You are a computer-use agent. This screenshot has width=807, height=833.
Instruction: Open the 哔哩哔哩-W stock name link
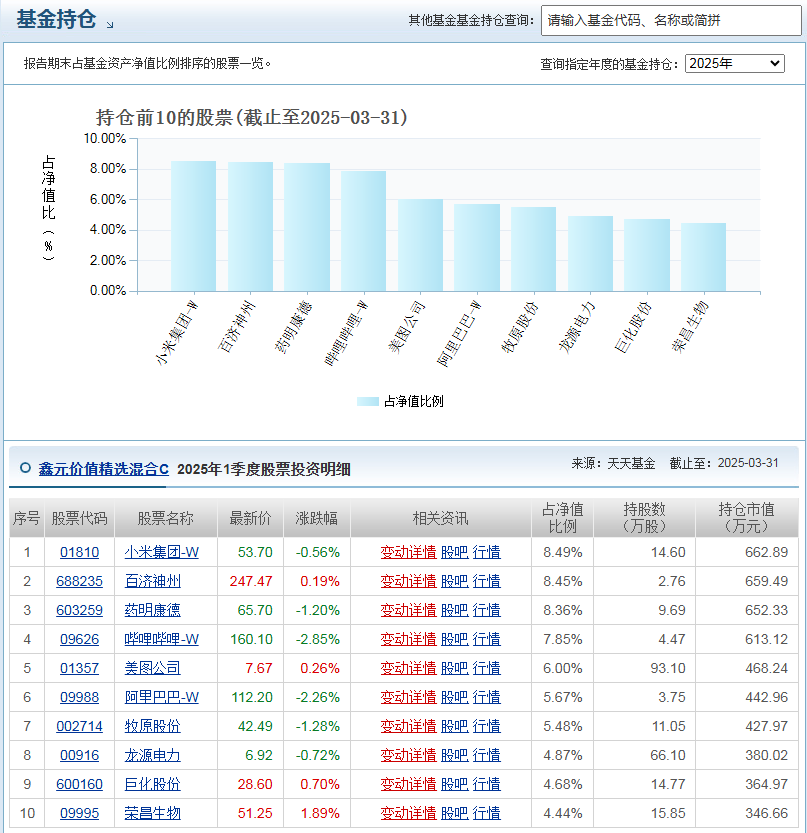(162, 639)
